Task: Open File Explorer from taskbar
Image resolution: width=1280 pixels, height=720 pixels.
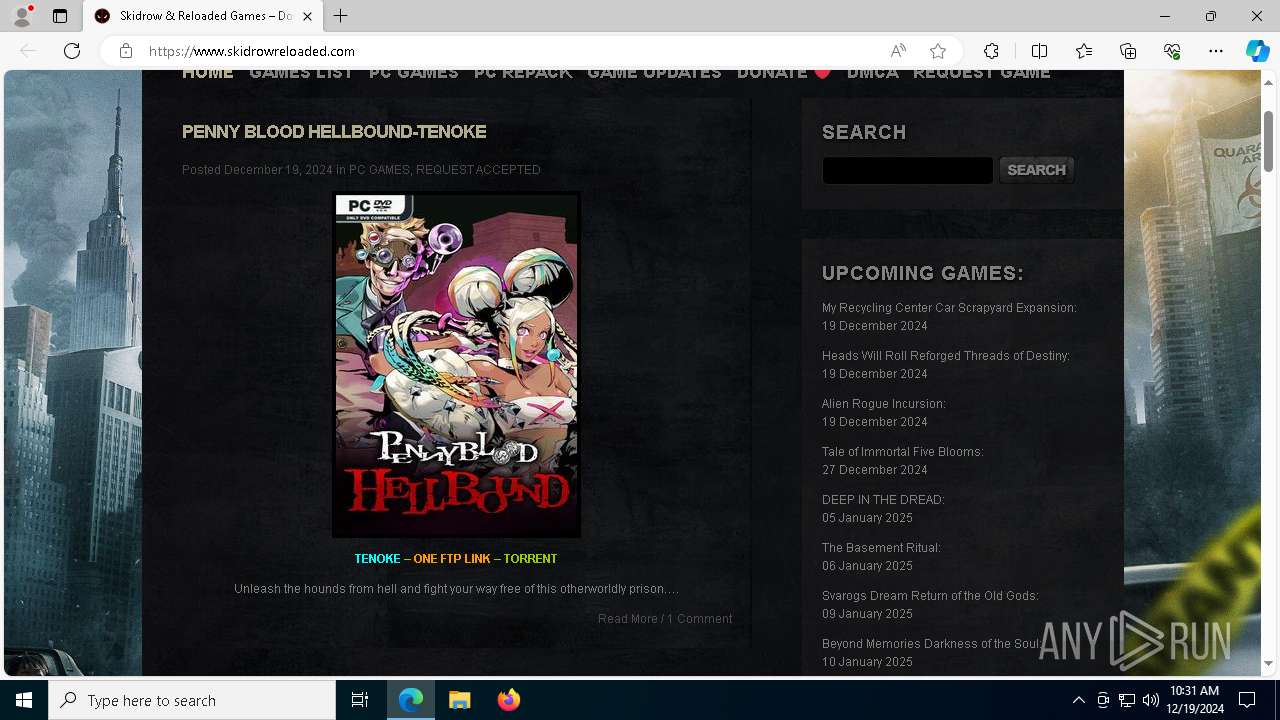Action: click(459, 700)
